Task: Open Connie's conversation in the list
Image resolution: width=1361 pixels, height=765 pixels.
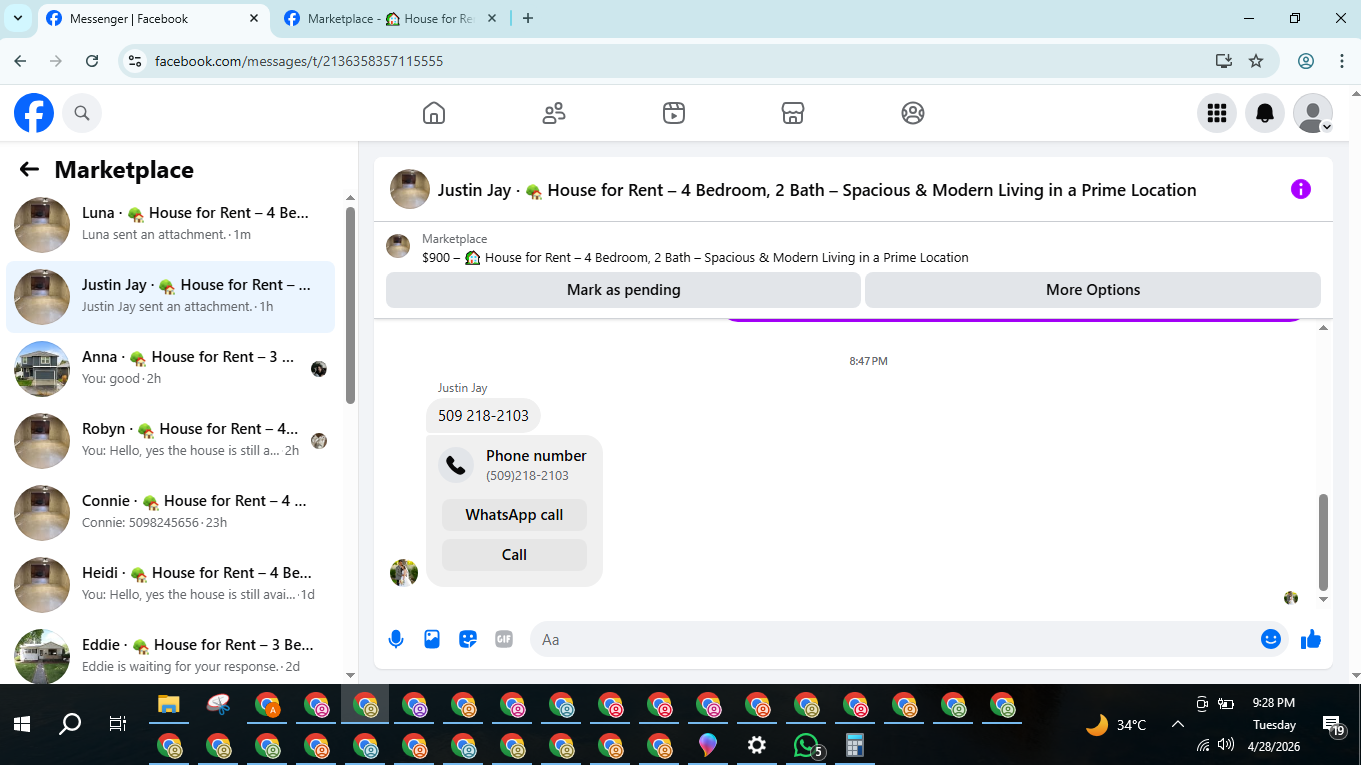Action: click(171, 513)
